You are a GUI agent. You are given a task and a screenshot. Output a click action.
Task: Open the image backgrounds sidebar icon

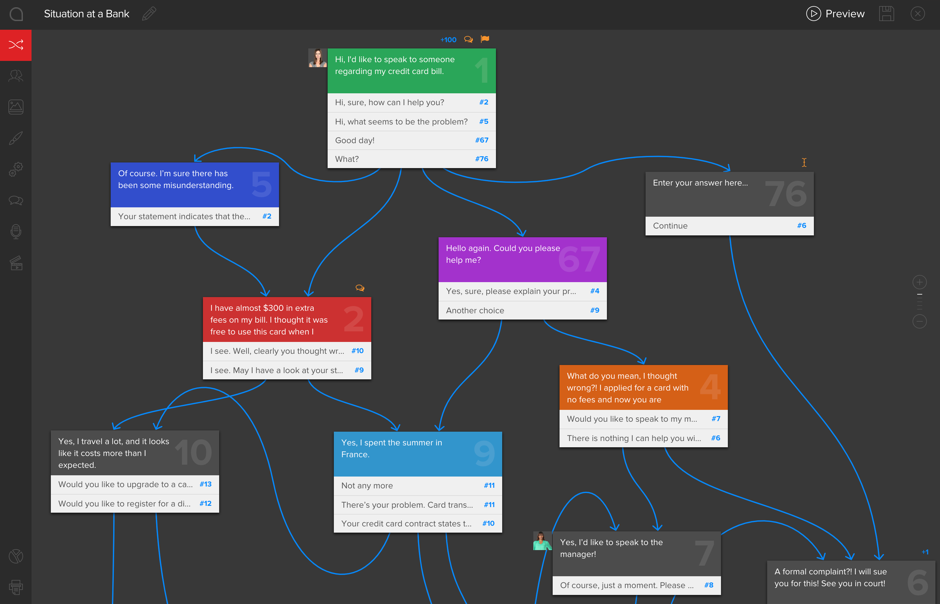coord(16,107)
